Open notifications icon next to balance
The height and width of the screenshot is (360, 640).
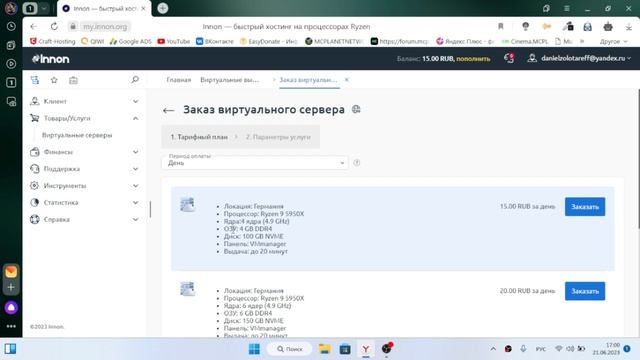509,58
